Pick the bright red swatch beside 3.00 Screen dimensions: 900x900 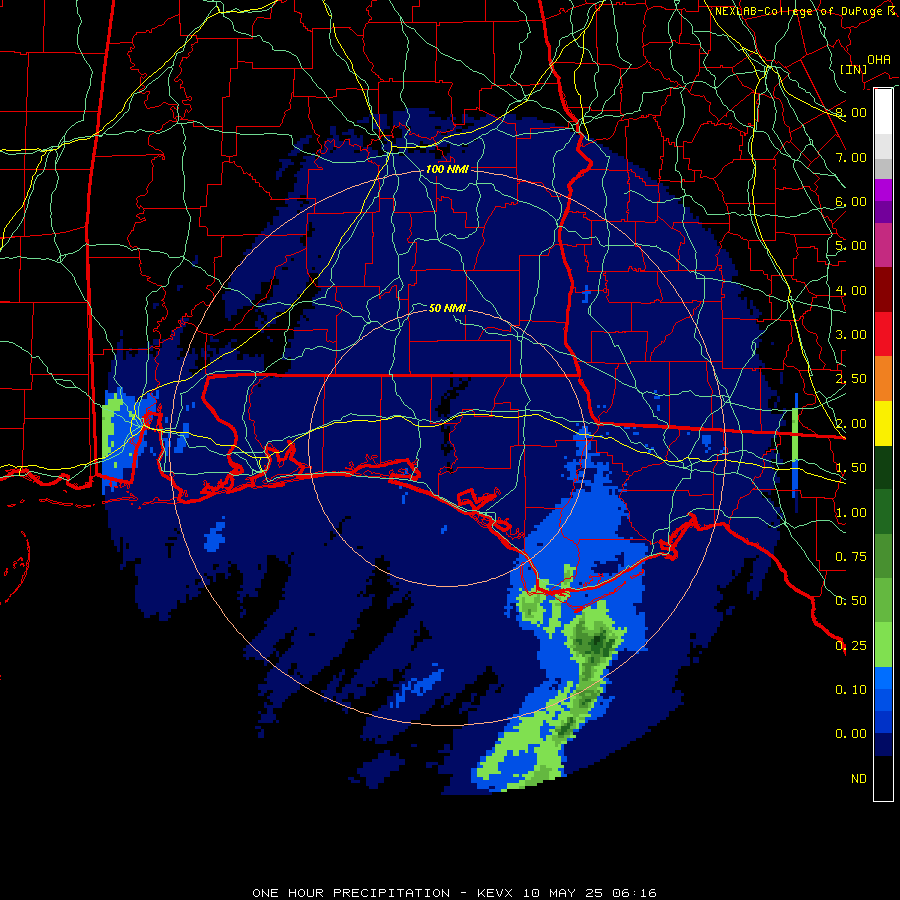tap(883, 334)
